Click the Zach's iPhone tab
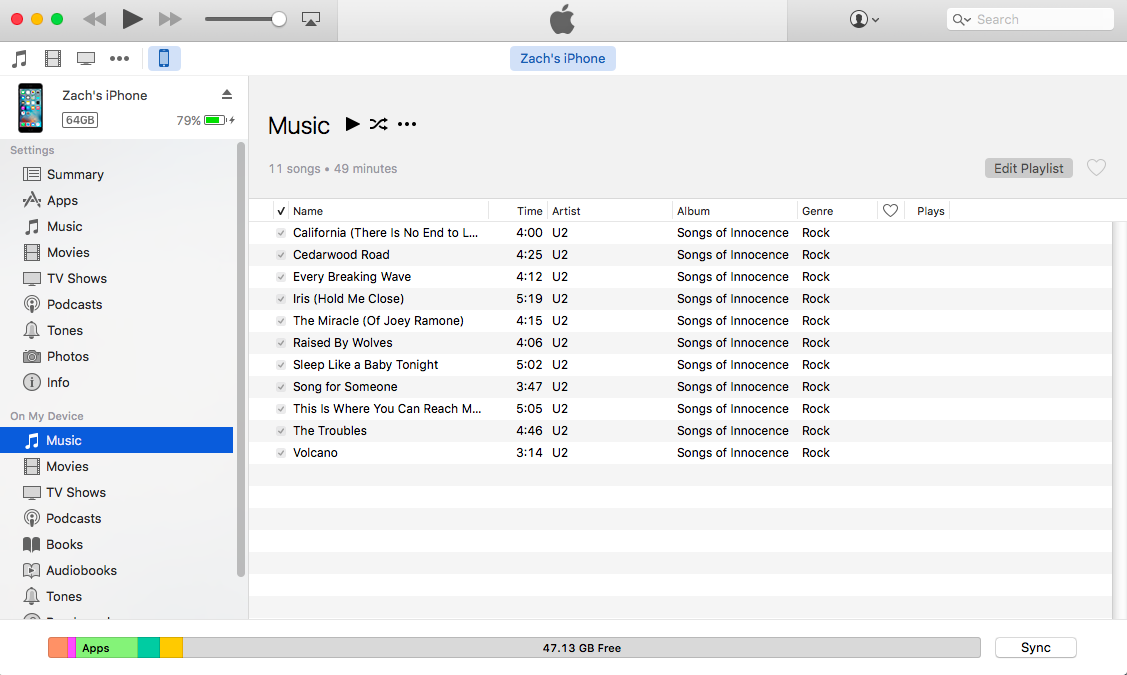 coord(563,58)
